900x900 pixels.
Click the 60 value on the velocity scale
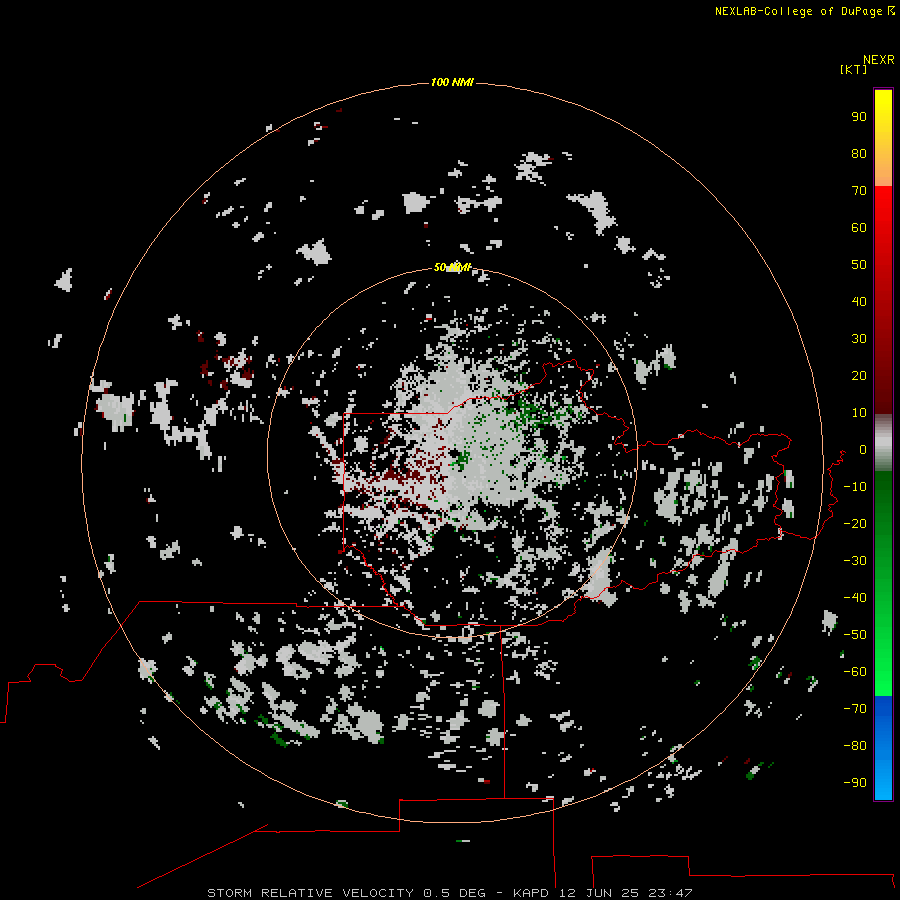[859, 228]
